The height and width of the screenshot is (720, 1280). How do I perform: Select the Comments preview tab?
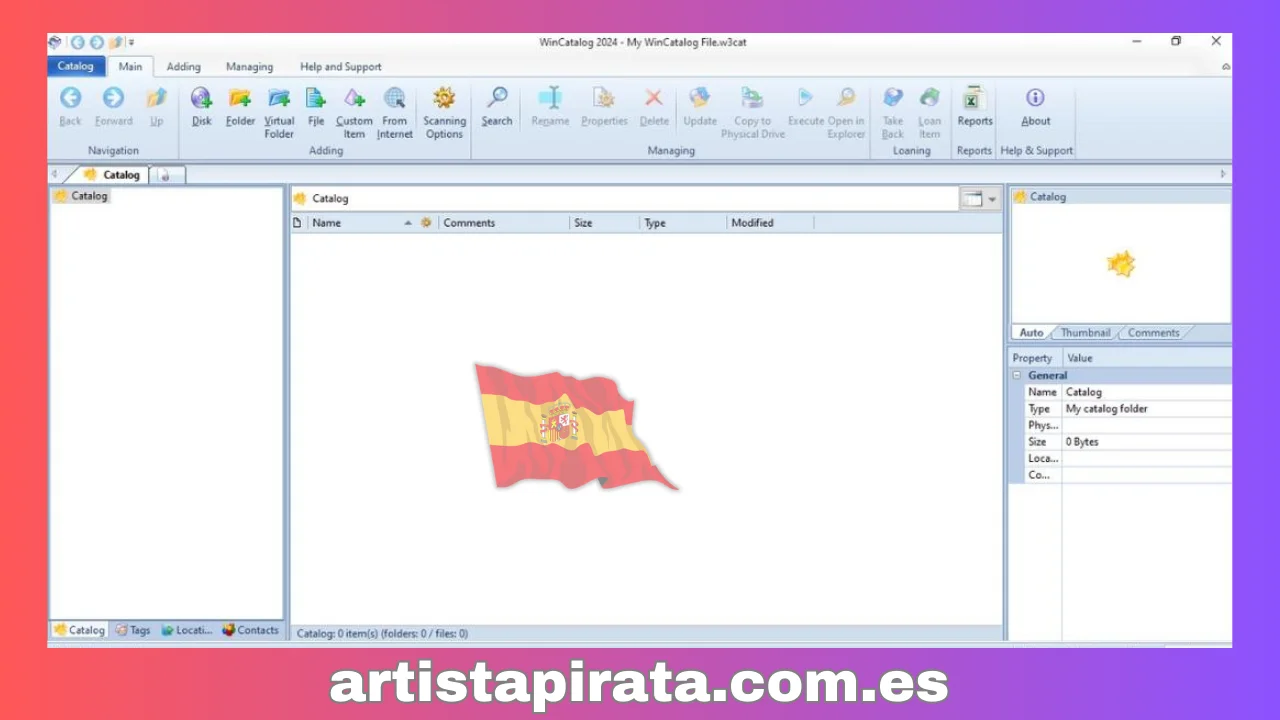click(x=1153, y=333)
